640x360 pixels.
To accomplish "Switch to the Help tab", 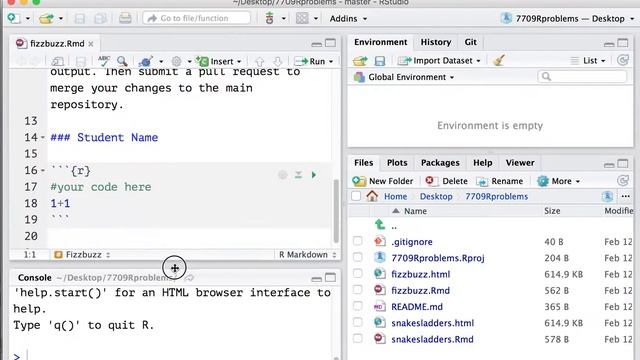I will pos(482,162).
